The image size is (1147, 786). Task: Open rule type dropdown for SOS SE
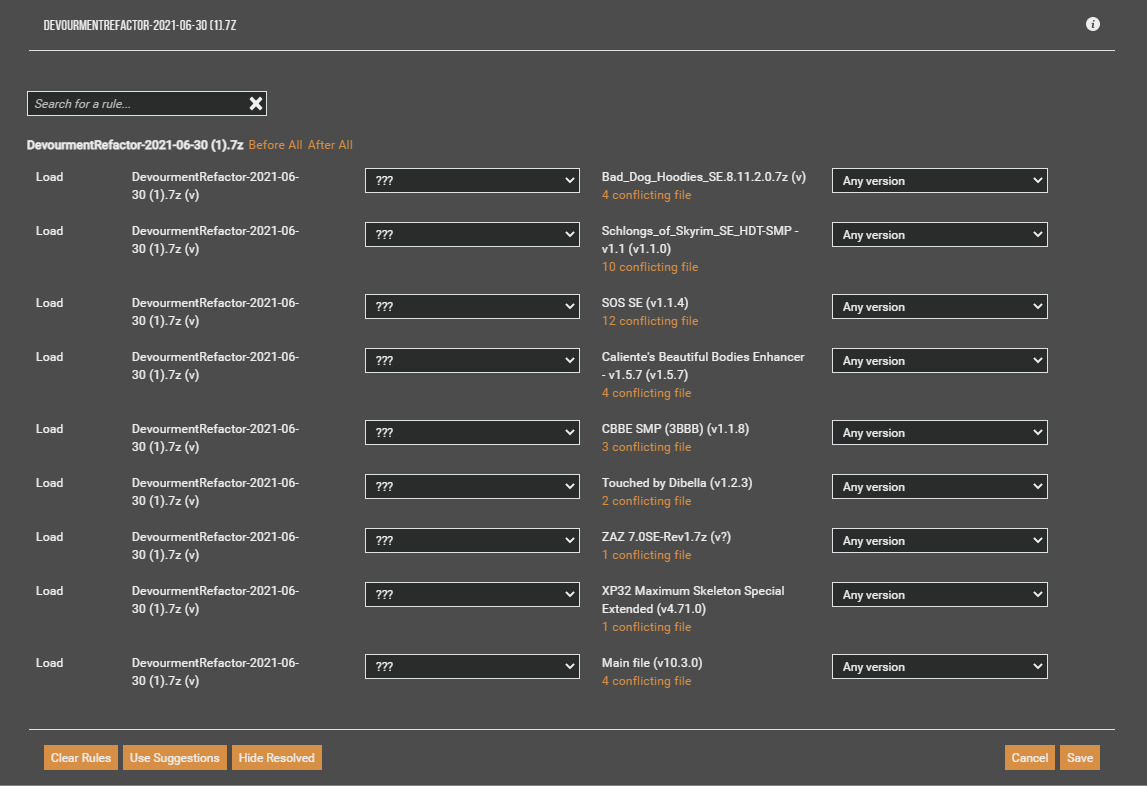click(x=473, y=307)
